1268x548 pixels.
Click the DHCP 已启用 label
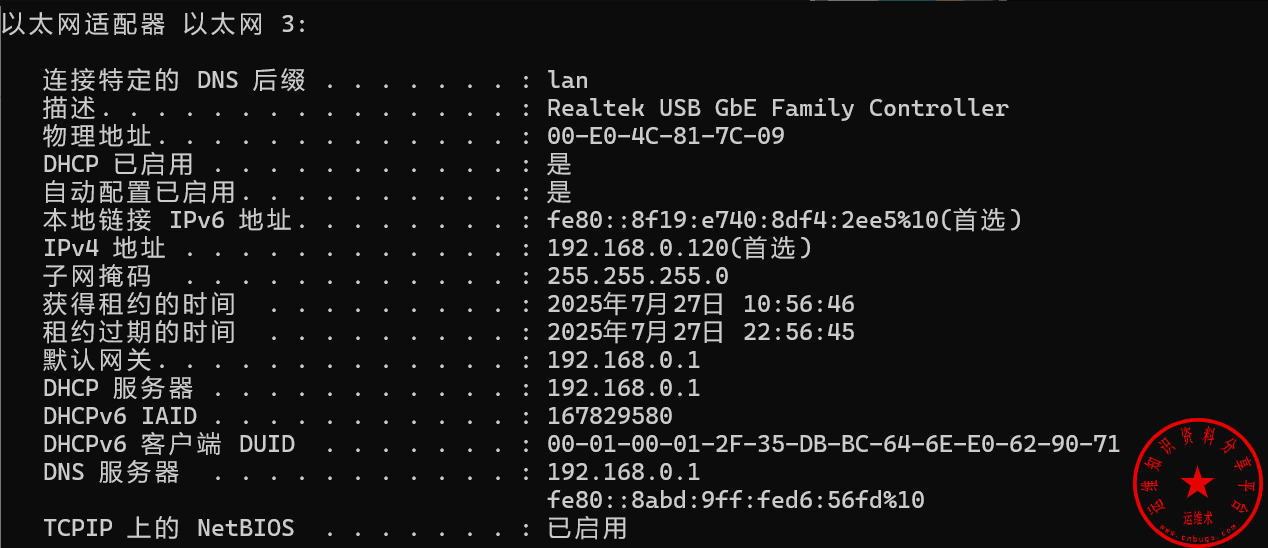(118, 164)
